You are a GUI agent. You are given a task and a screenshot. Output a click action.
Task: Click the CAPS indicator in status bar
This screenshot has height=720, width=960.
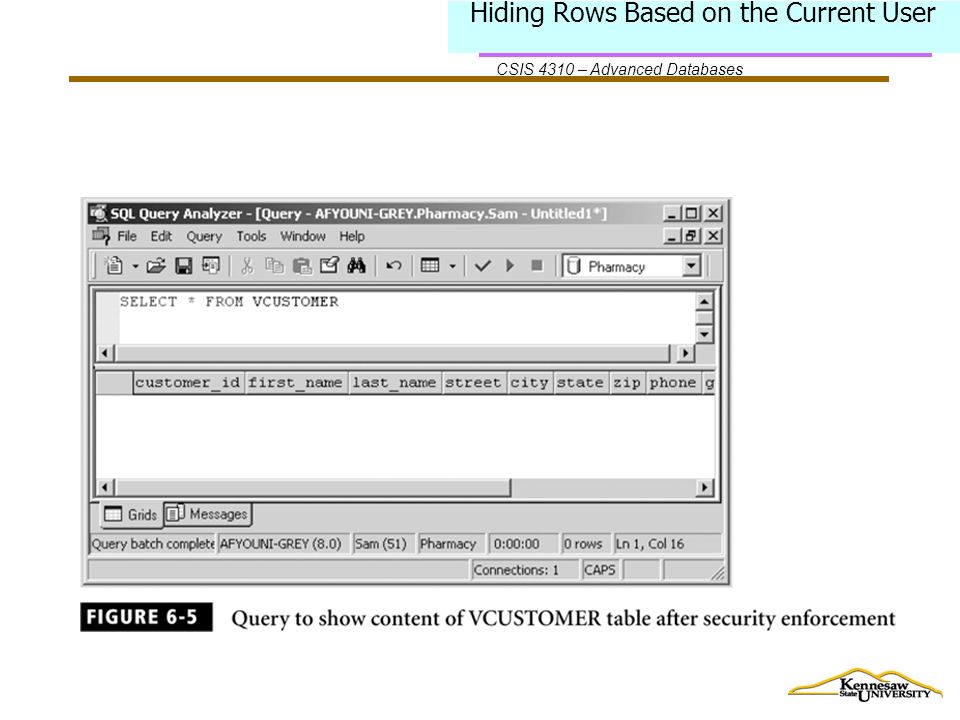pyautogui.click(x=599, y=570)
